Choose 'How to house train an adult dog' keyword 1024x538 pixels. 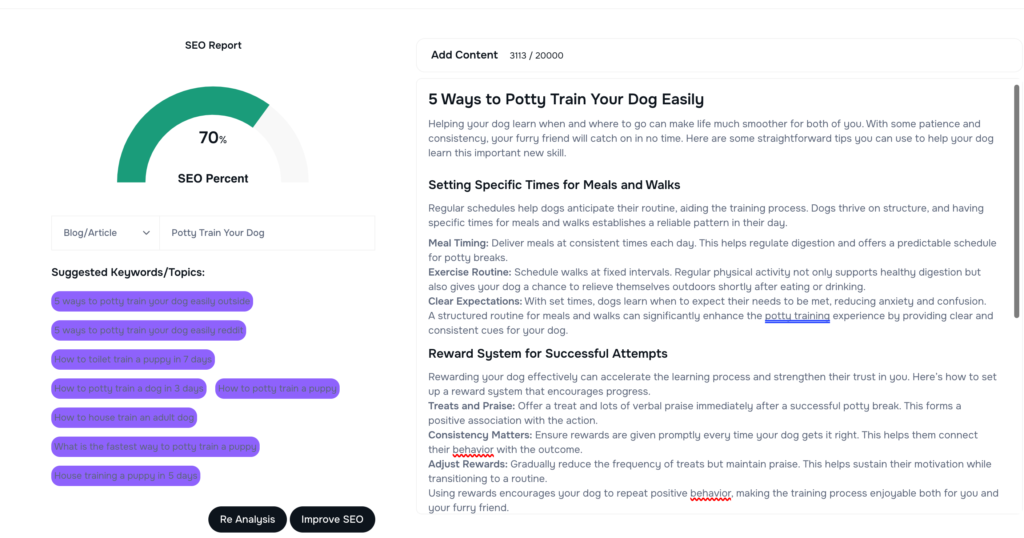124,417
